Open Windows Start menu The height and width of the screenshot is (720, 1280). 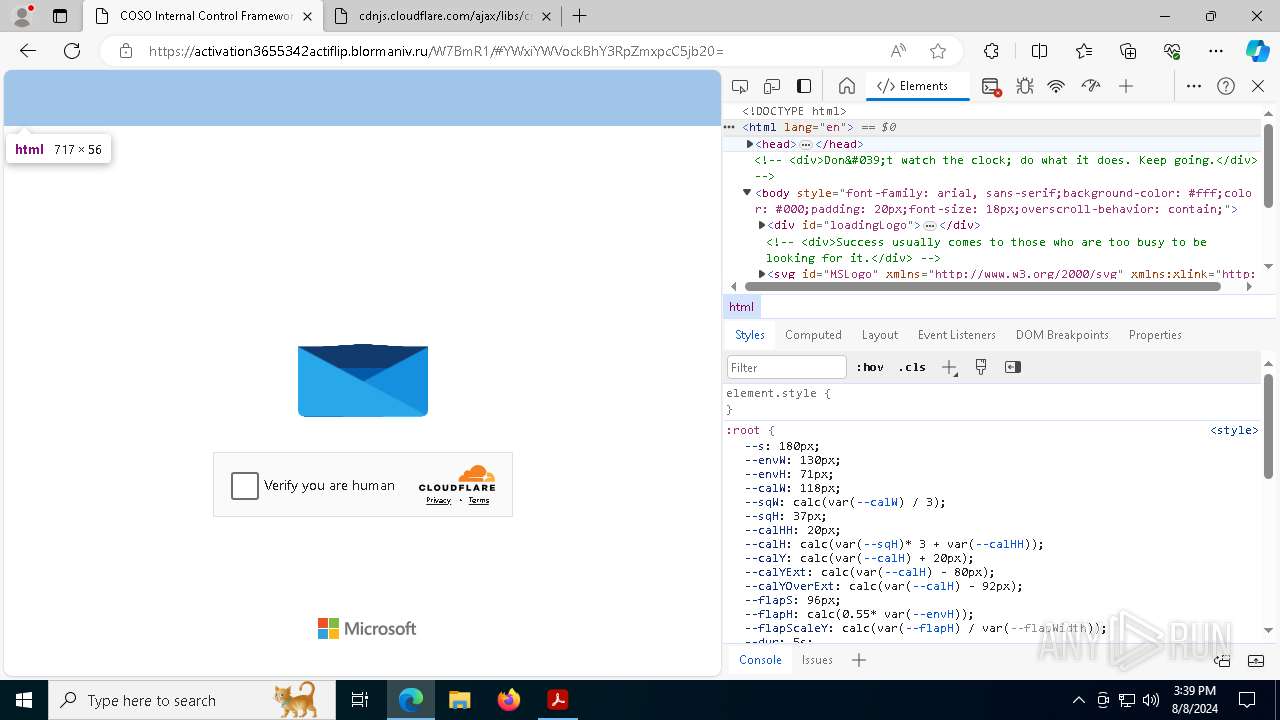click(24, 700)
